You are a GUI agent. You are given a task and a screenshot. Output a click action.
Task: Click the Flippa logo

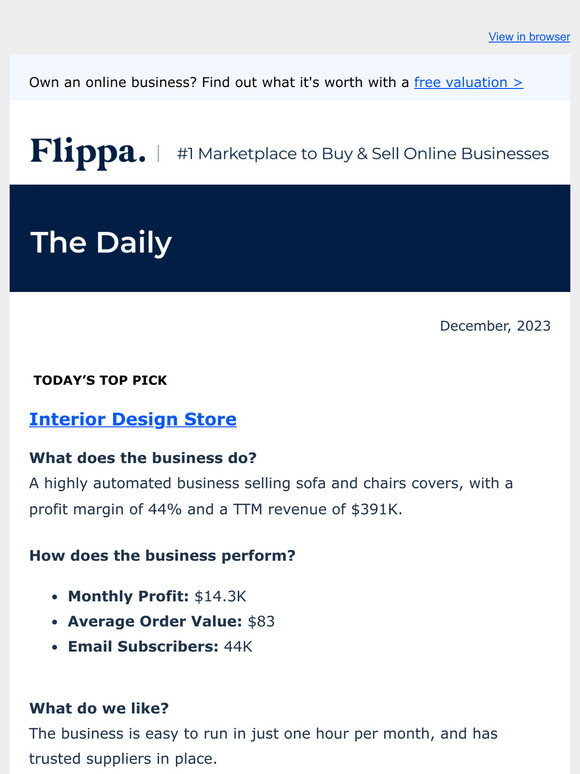88,153
